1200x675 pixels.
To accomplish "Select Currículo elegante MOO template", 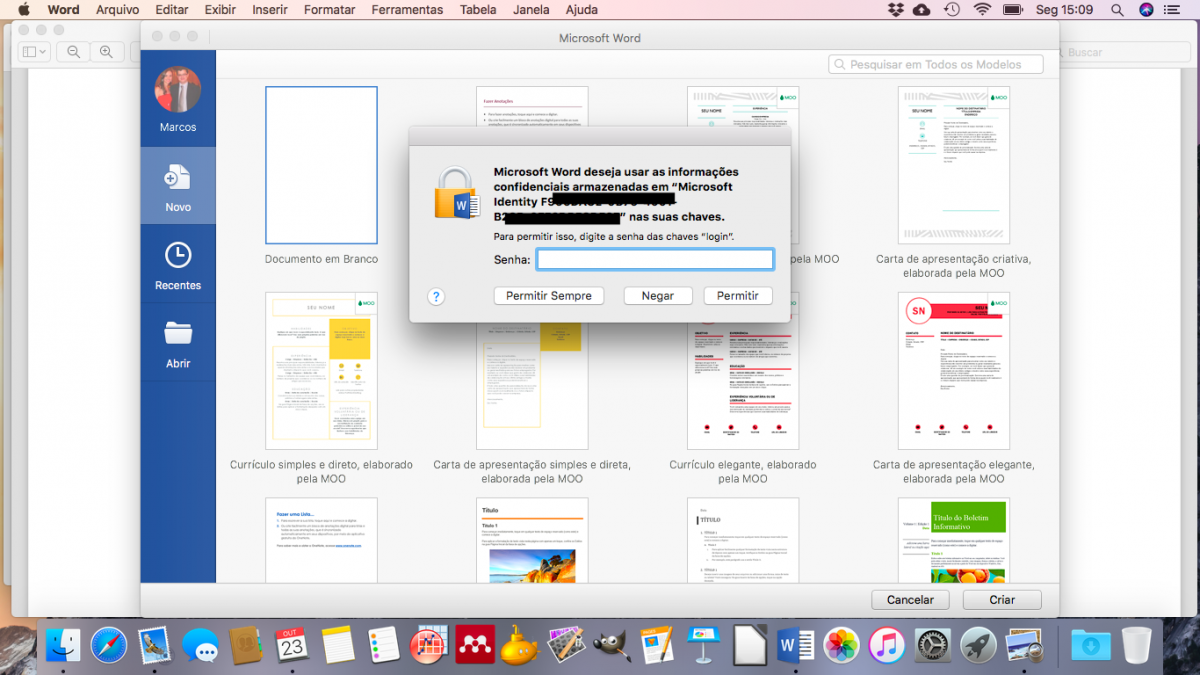I will click(x=743, y=370).
